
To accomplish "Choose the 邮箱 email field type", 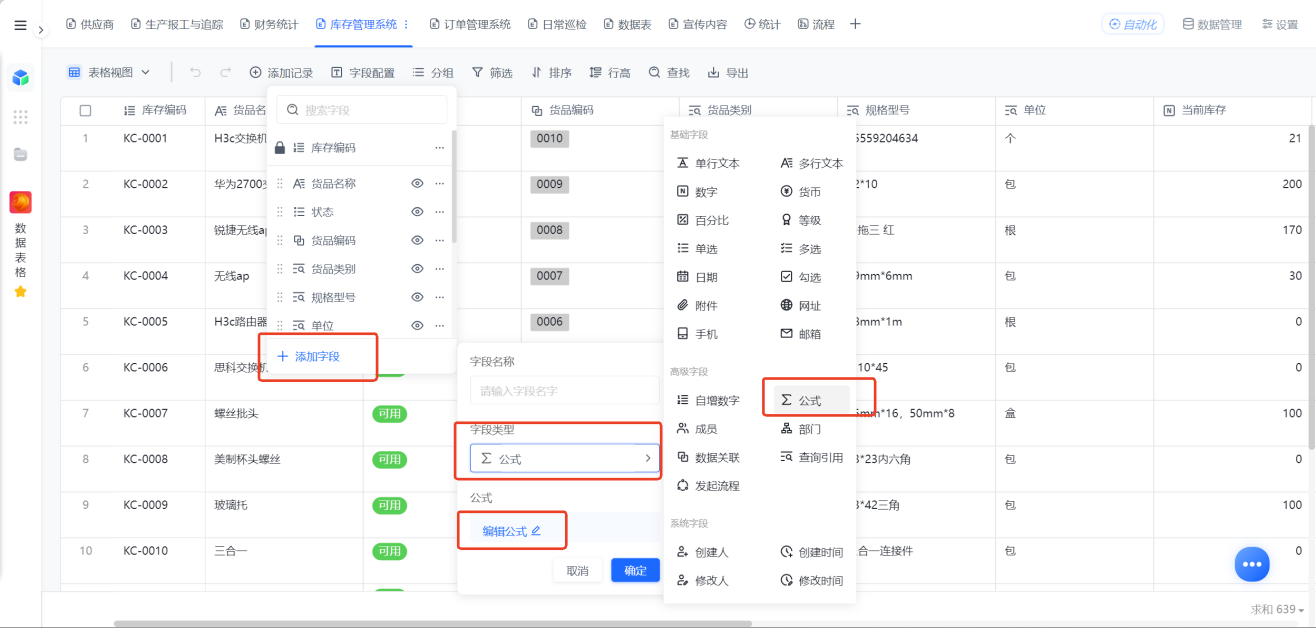I will point(800,334).
